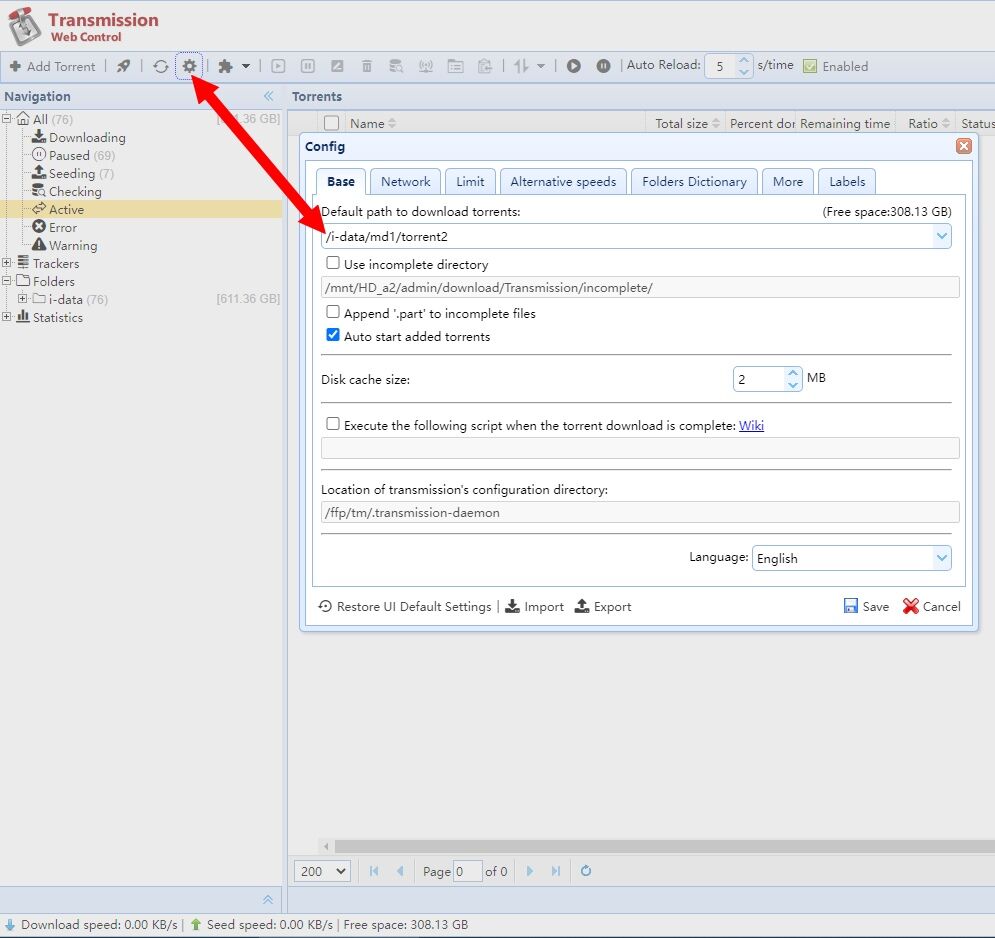The height and width of the screenshot is (938, 995).
Task: Open the Wiki link
Action: pyautogui.click(x=751, y=425)
